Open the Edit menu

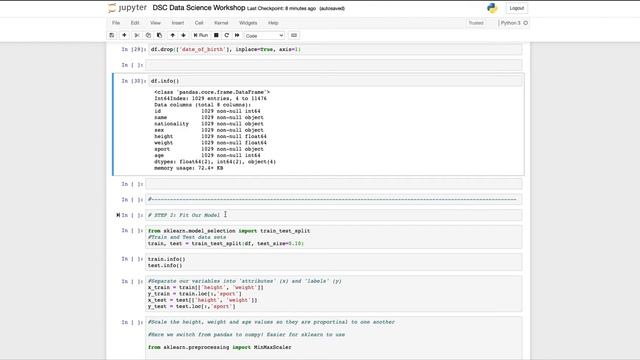pyautogui.click(x=135, y=23)
